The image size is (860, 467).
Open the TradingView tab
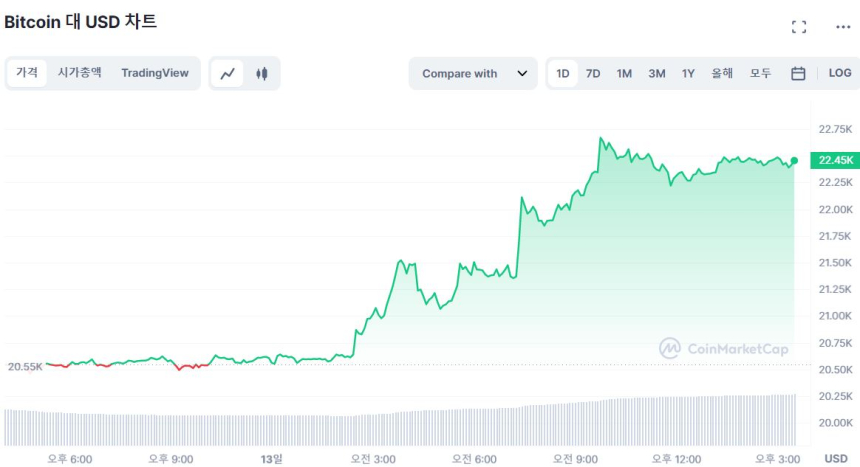coord(155,73)
